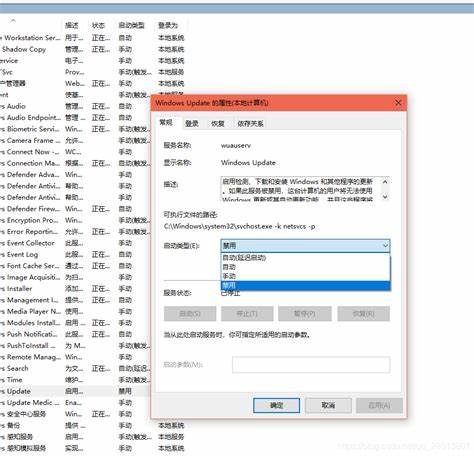Sort services by 状态 column header

[x=98, y=25]
